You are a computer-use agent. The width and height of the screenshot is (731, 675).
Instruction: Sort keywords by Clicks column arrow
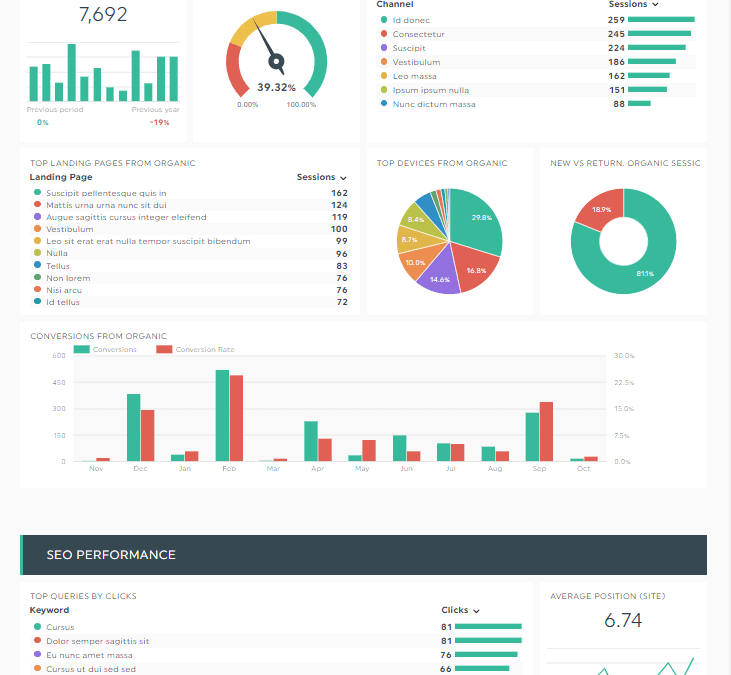475,610
